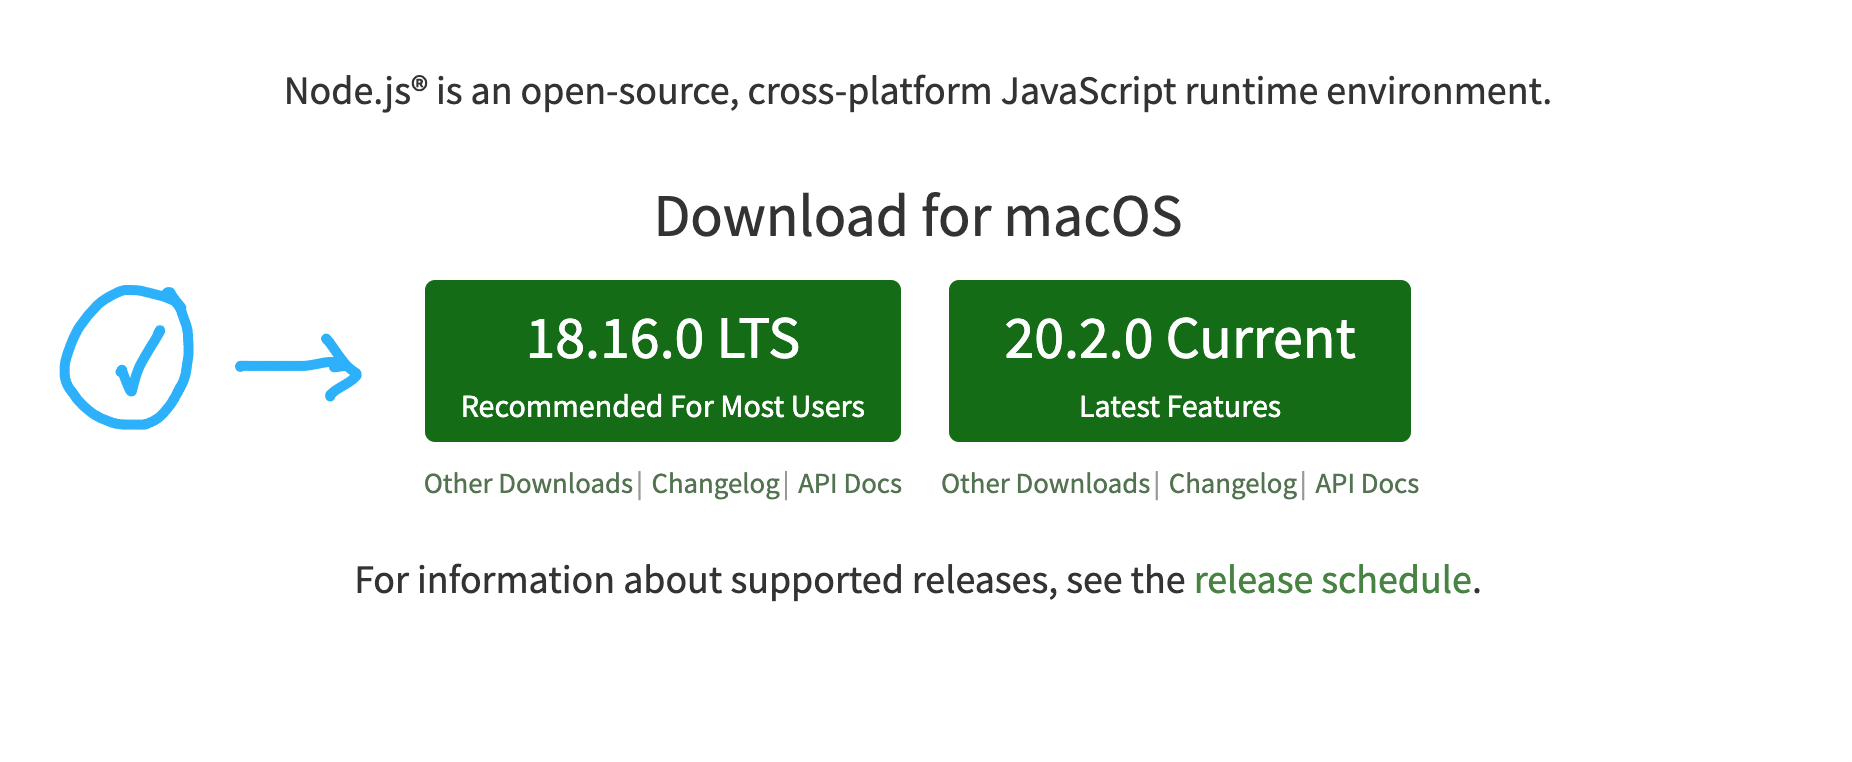
Task: Click the "Recommended For Most Users" label
Action: coord(662,407)
